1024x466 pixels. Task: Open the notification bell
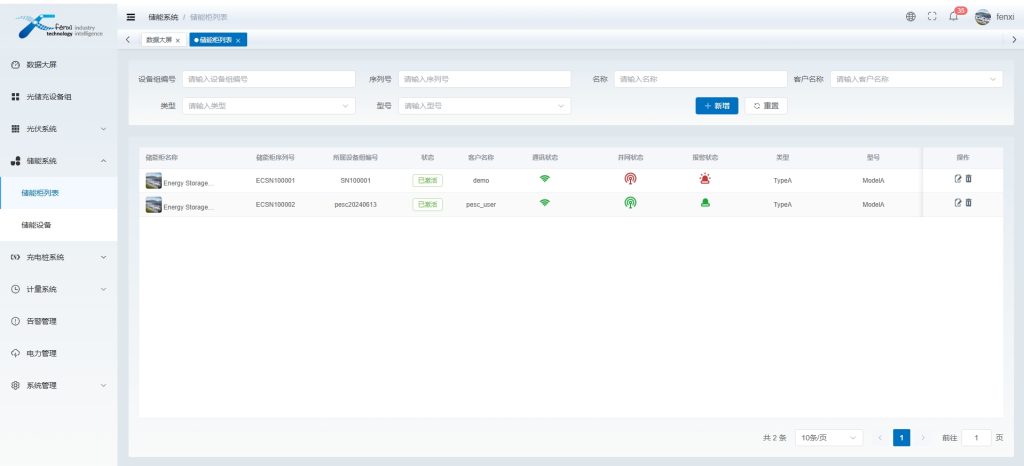click(954, 17)
